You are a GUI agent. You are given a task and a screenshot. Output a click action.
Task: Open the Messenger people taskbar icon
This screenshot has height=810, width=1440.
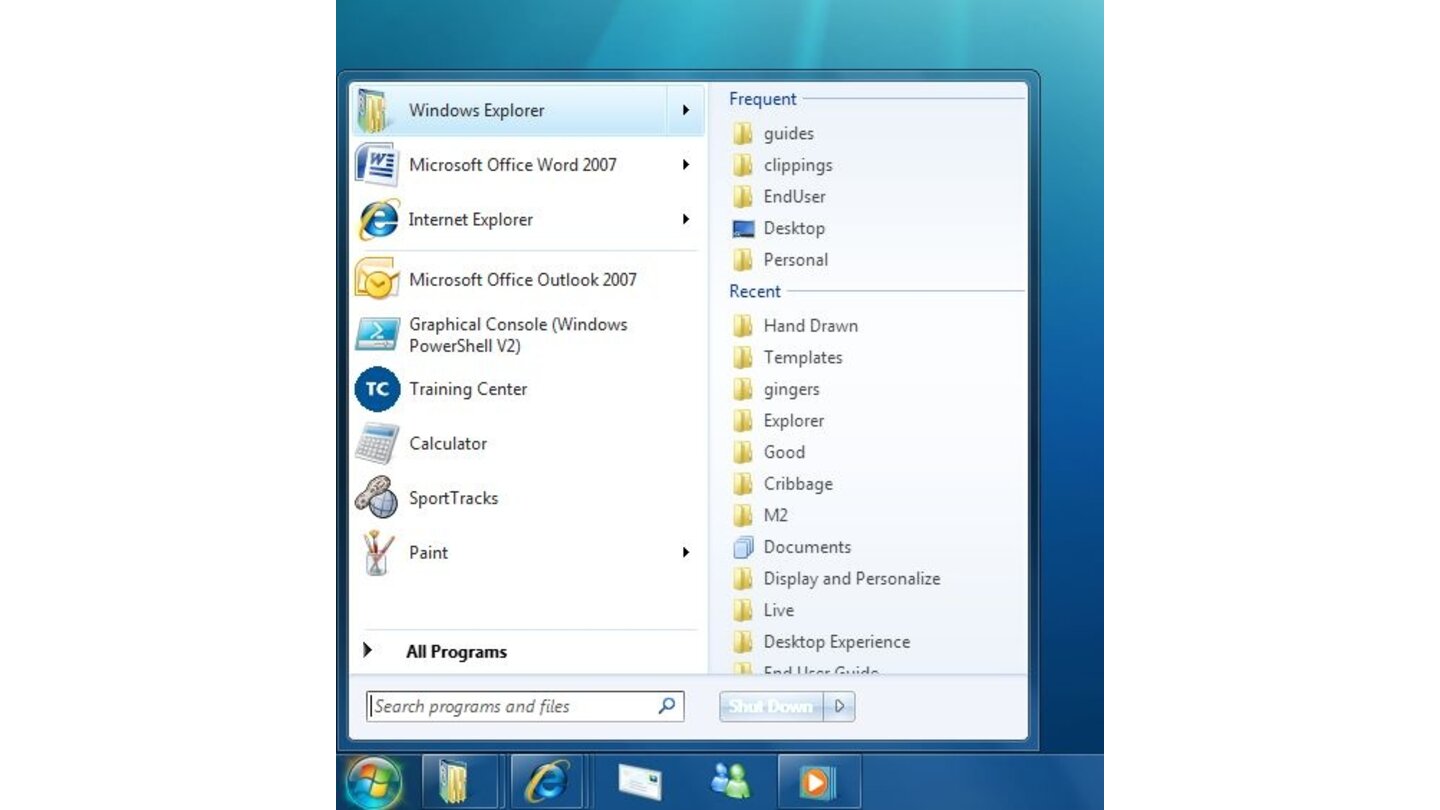tap(731, 780)
